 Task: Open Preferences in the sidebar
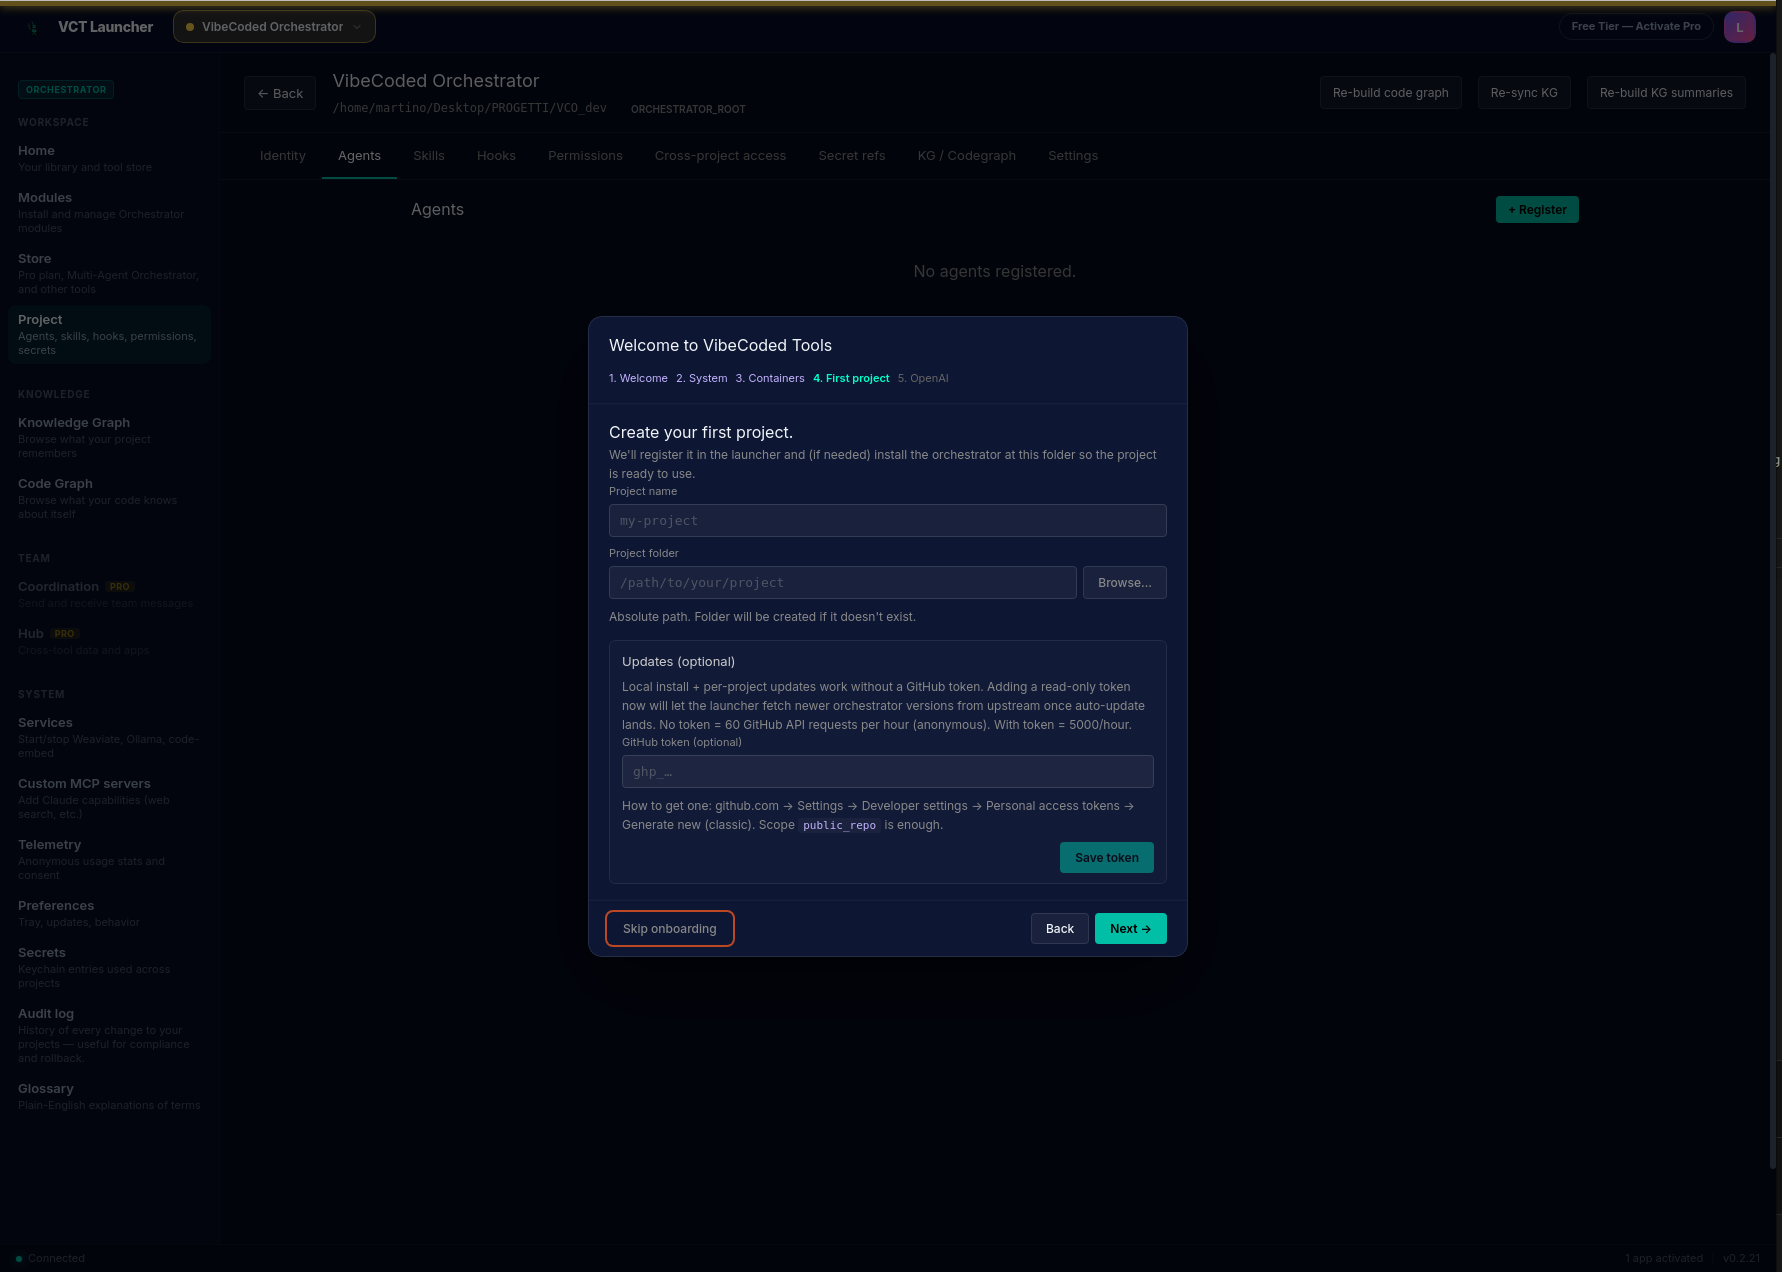pos(109,913)
